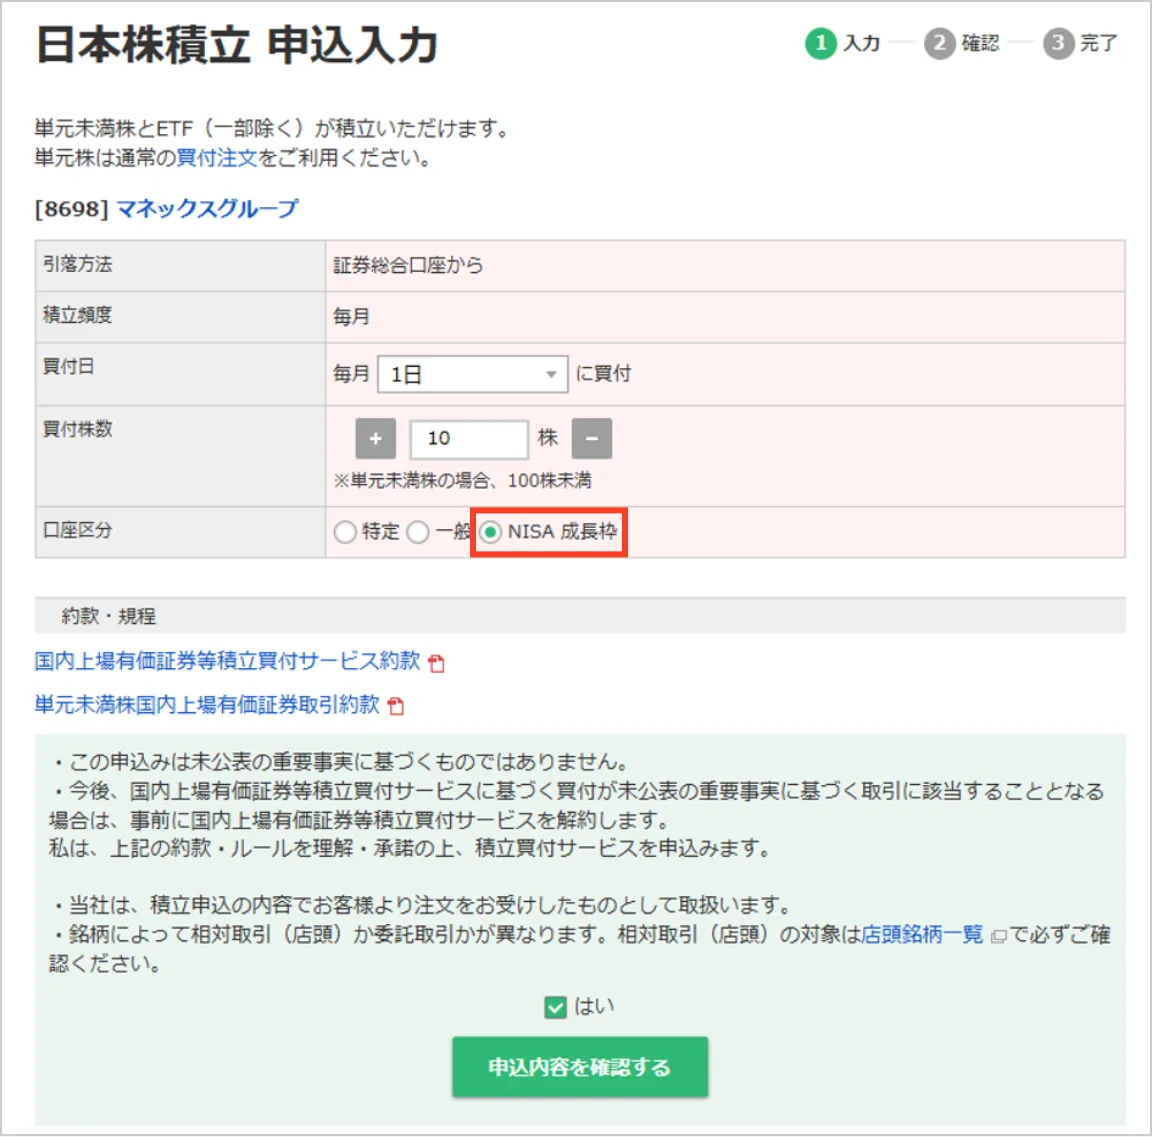Select the 特定 account radio button
1152x1137 pixels.
[x=345, y=532]
